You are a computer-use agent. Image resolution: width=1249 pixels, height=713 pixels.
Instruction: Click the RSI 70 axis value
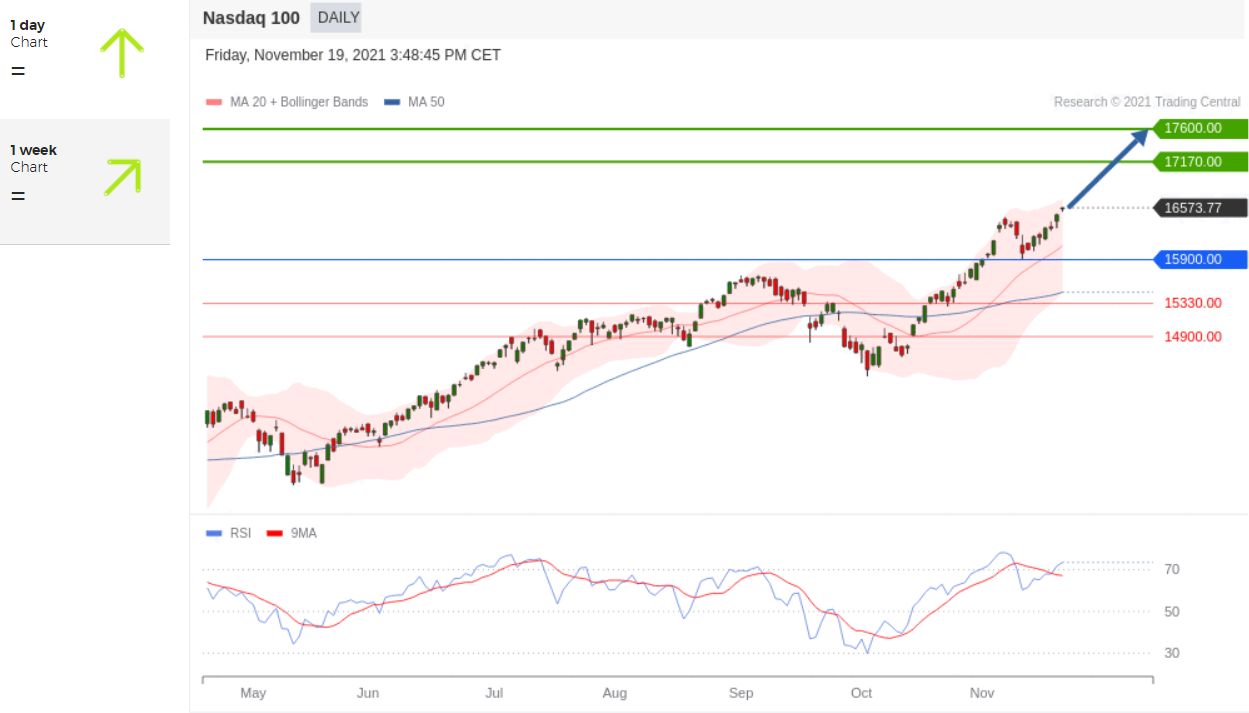coord(1172,569)
